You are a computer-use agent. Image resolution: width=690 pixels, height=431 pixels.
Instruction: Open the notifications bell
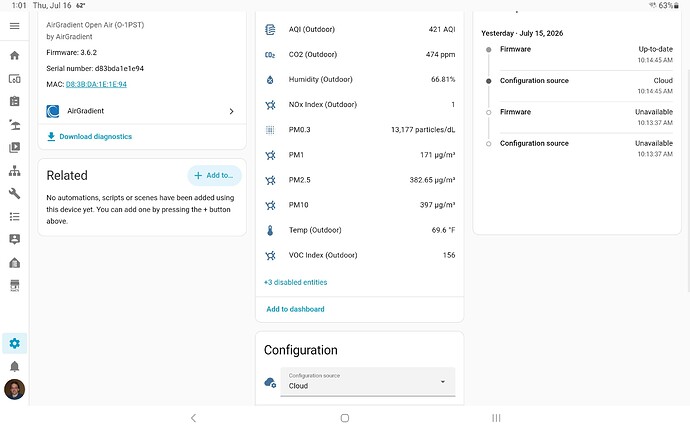[15, 366]
